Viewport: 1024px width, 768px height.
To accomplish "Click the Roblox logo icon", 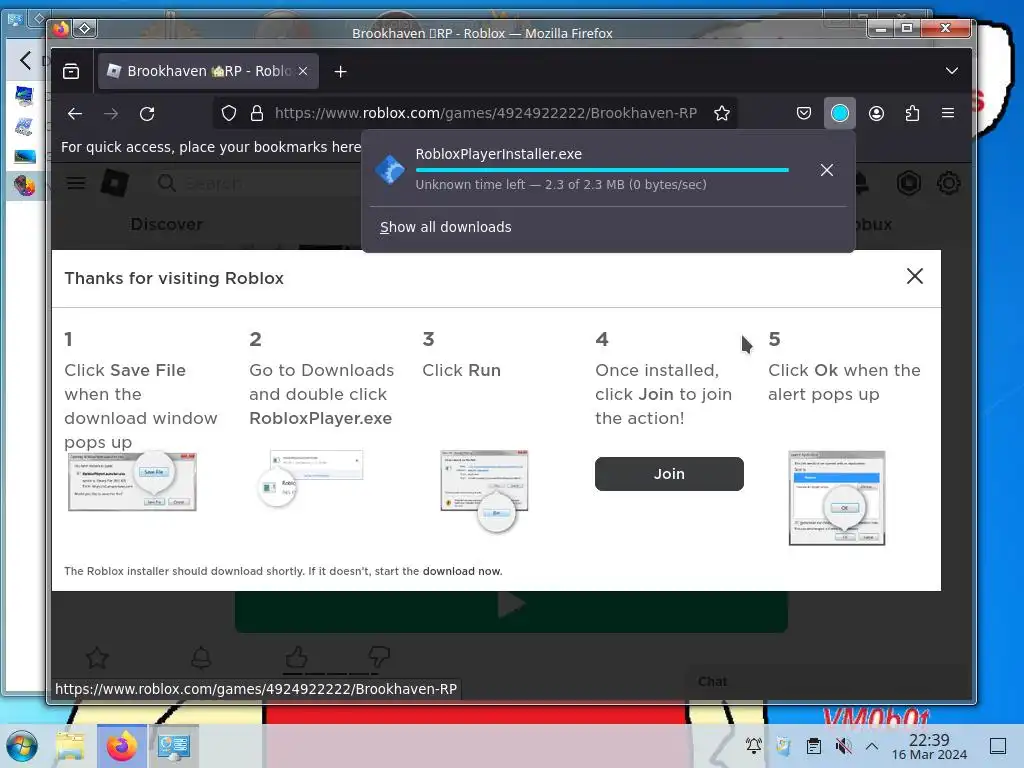I will coord(114,184).
